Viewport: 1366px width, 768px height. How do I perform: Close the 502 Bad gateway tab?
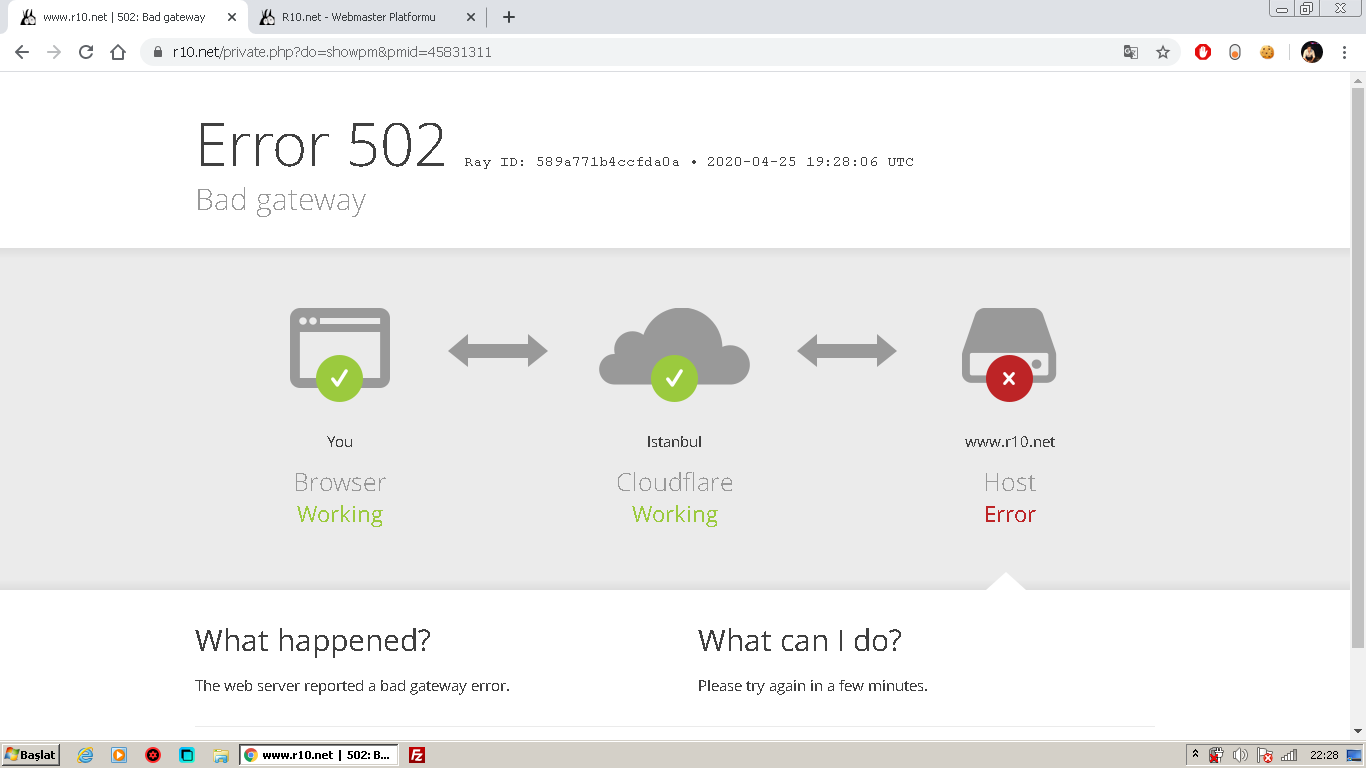232,17
